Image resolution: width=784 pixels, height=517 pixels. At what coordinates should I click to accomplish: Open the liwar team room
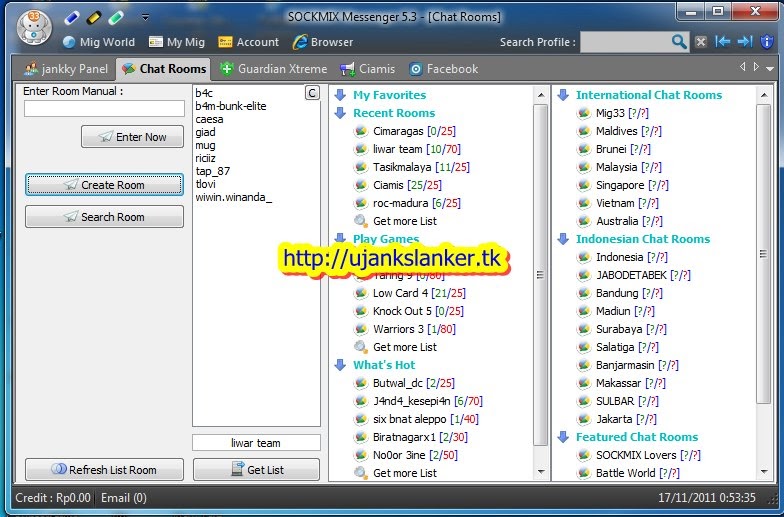(x=416, y=149)
